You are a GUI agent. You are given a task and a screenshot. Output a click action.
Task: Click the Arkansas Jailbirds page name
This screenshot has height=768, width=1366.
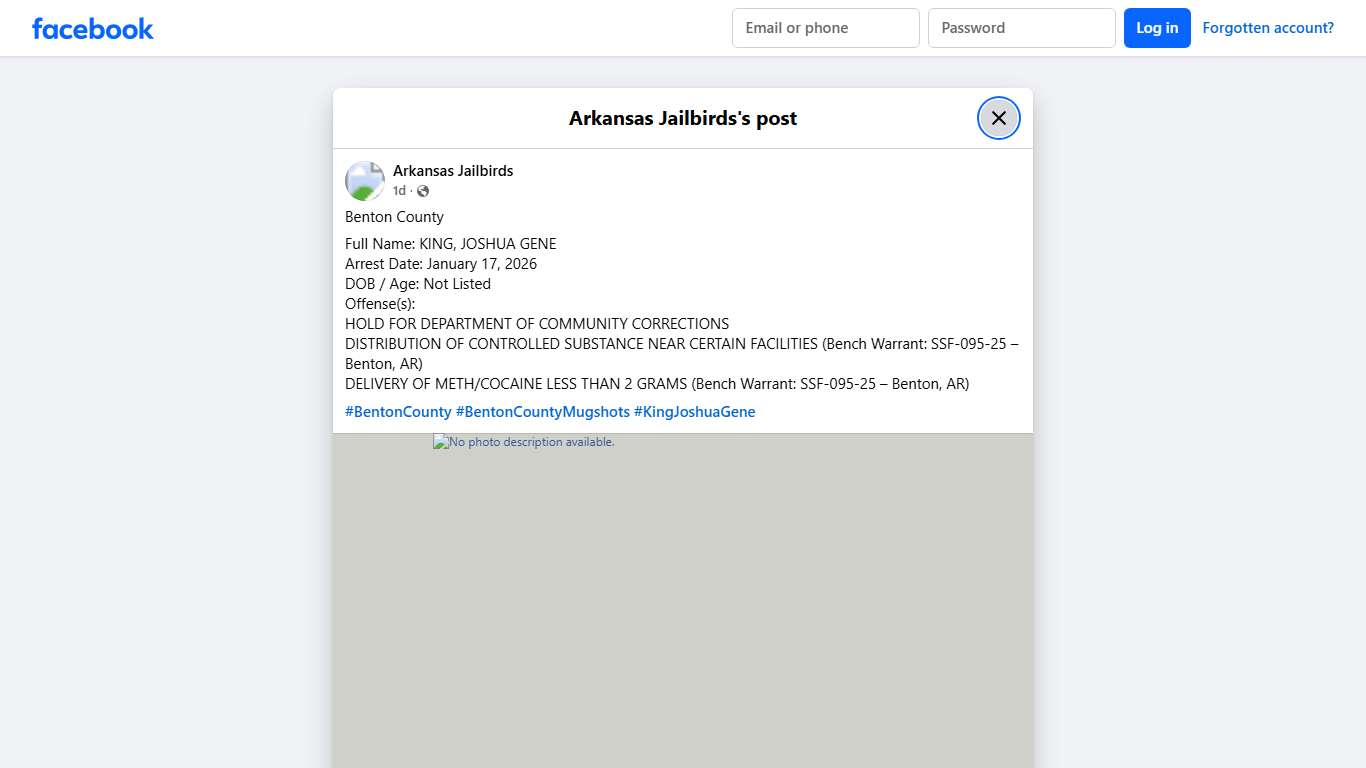453,170
